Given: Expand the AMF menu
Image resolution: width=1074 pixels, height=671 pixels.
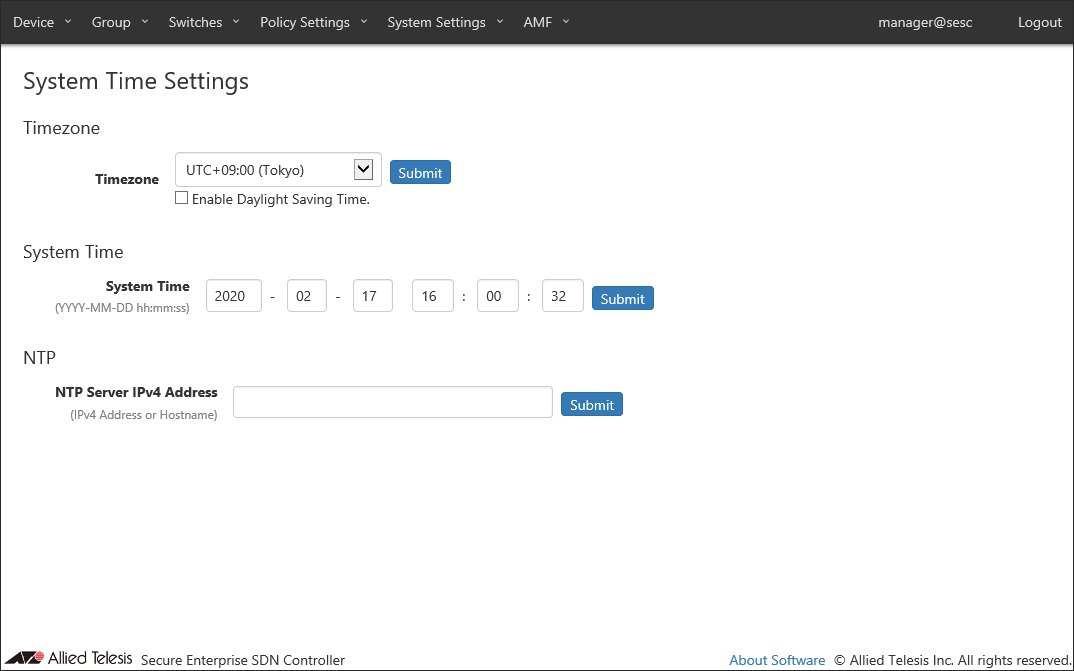Looking at the screenshot, I should pyautogui.click(x=546, y=22).
